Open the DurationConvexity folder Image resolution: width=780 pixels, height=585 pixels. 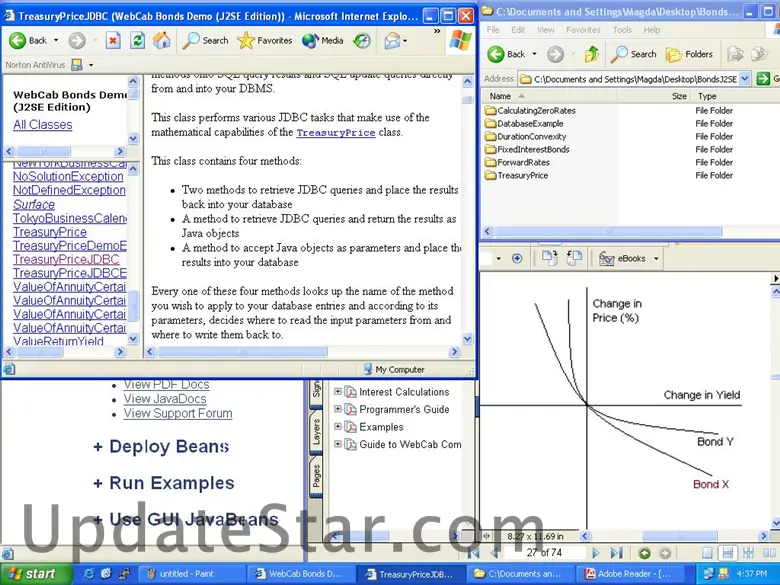point(532,137)
